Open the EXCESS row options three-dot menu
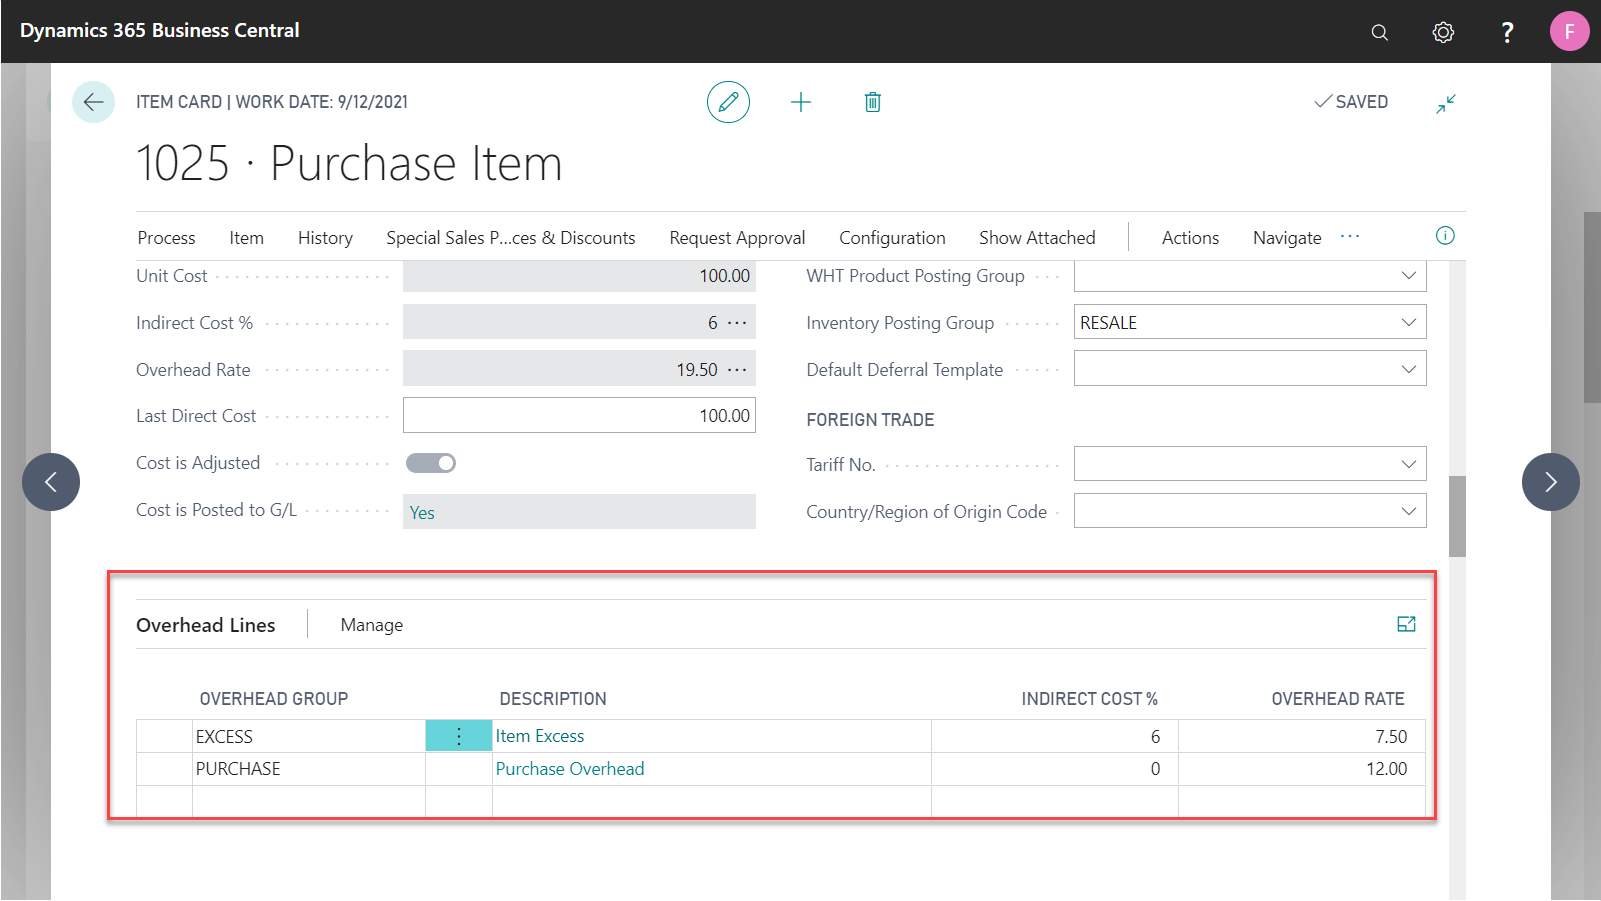 coord(459,736)
